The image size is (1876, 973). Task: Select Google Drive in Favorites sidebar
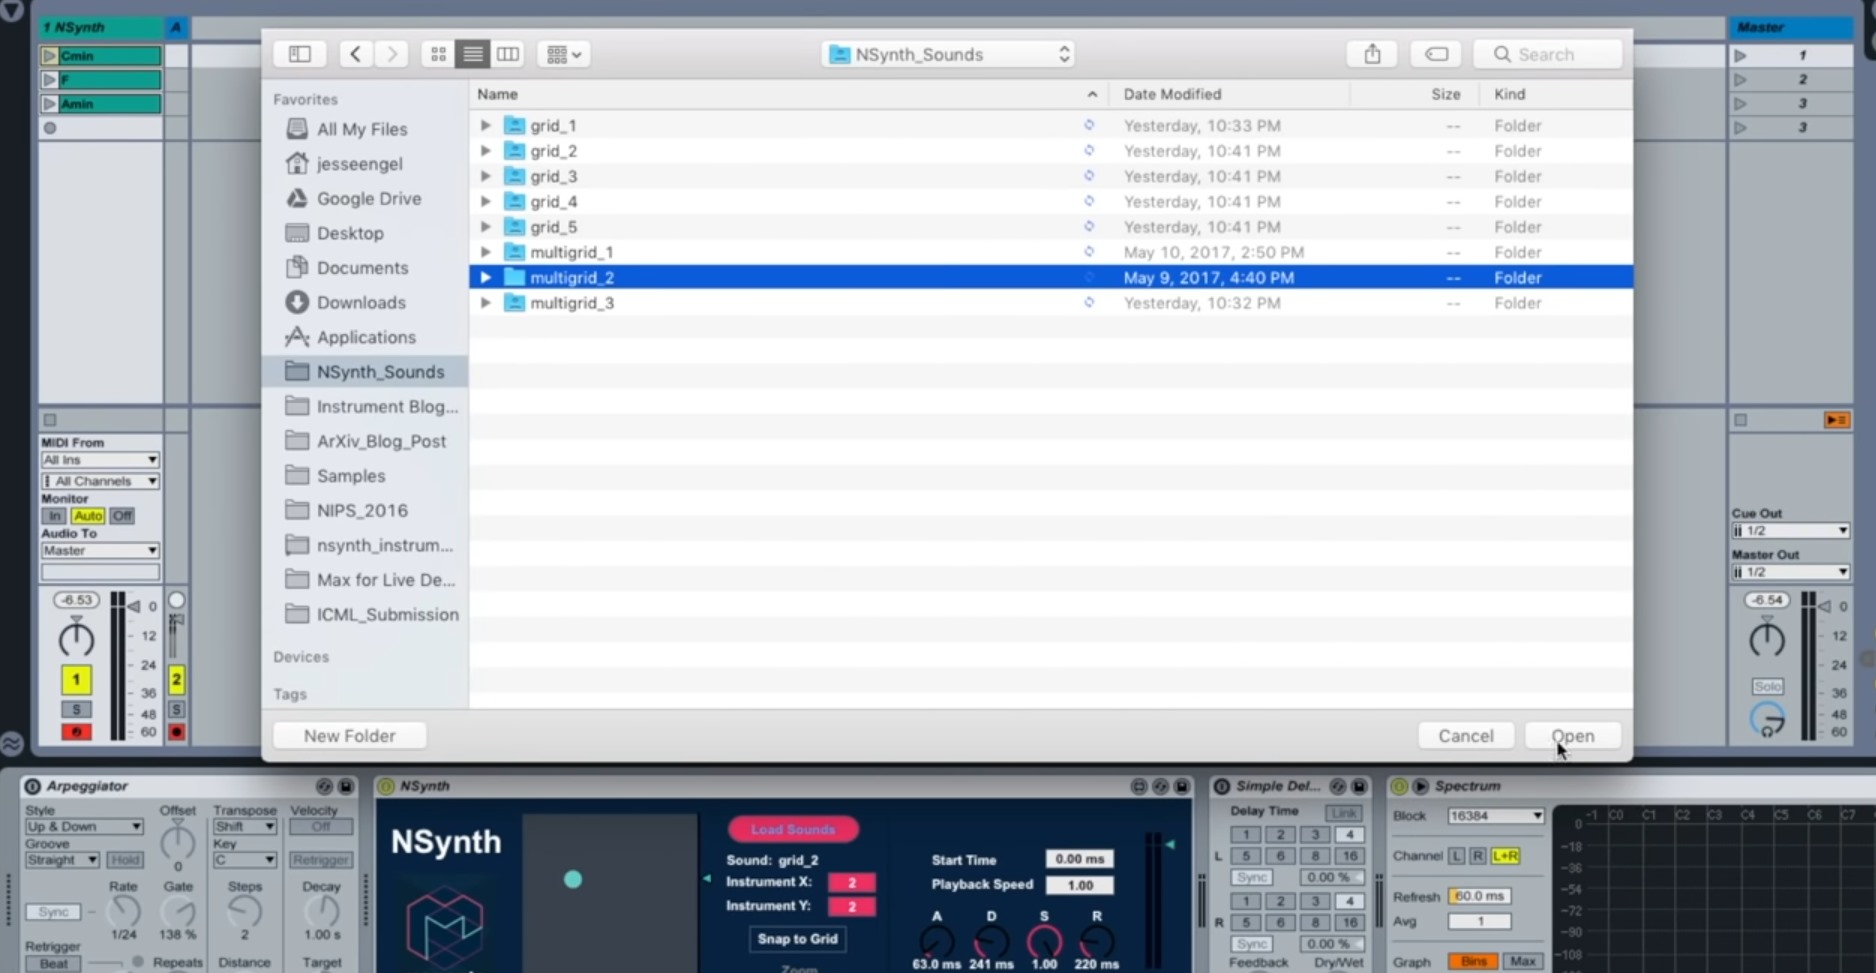[x=368, y=198]
